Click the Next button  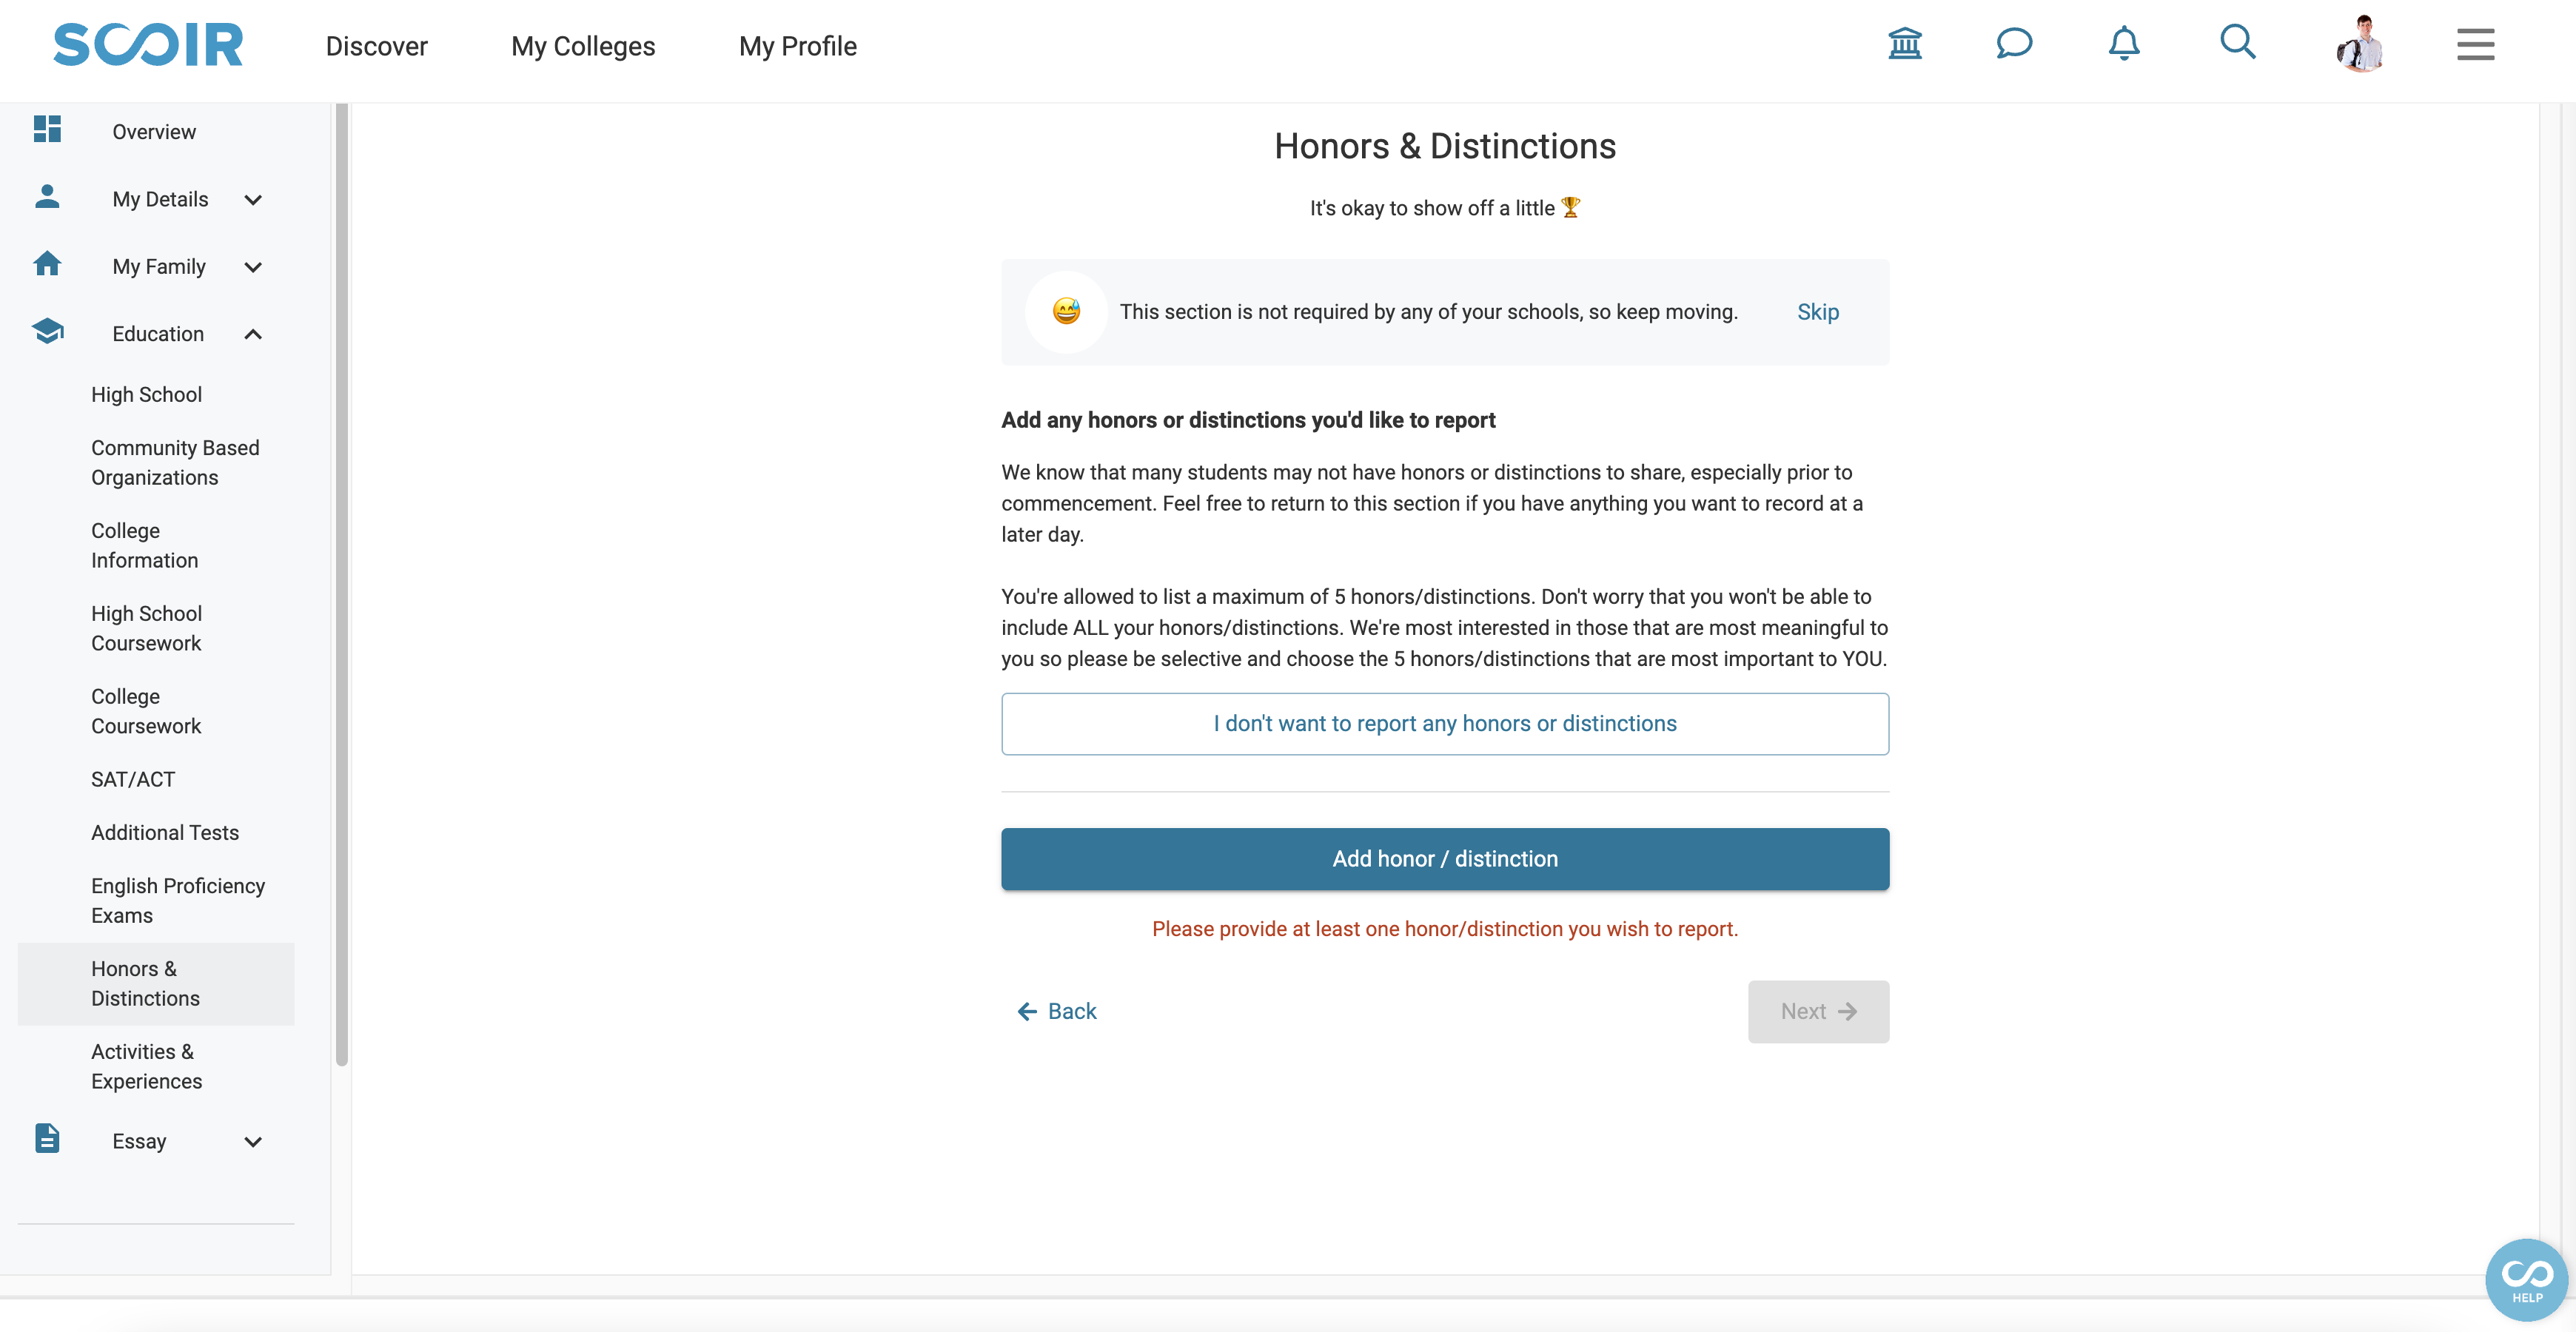(1818, 1012)
